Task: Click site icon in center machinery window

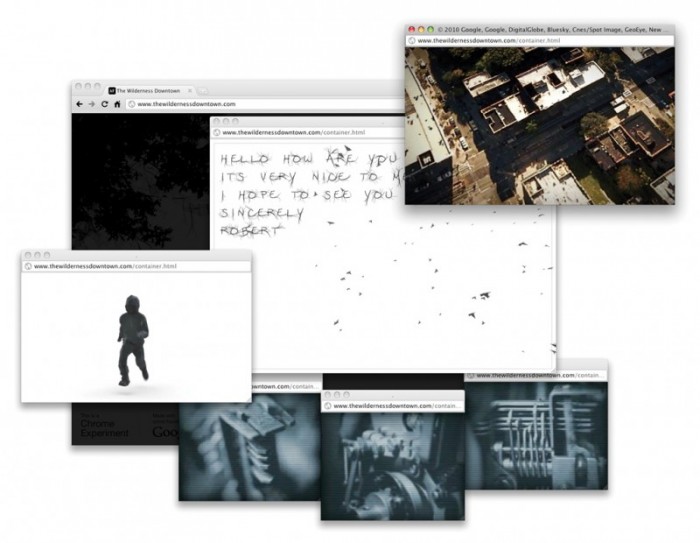Action: (x=328, y=406)
